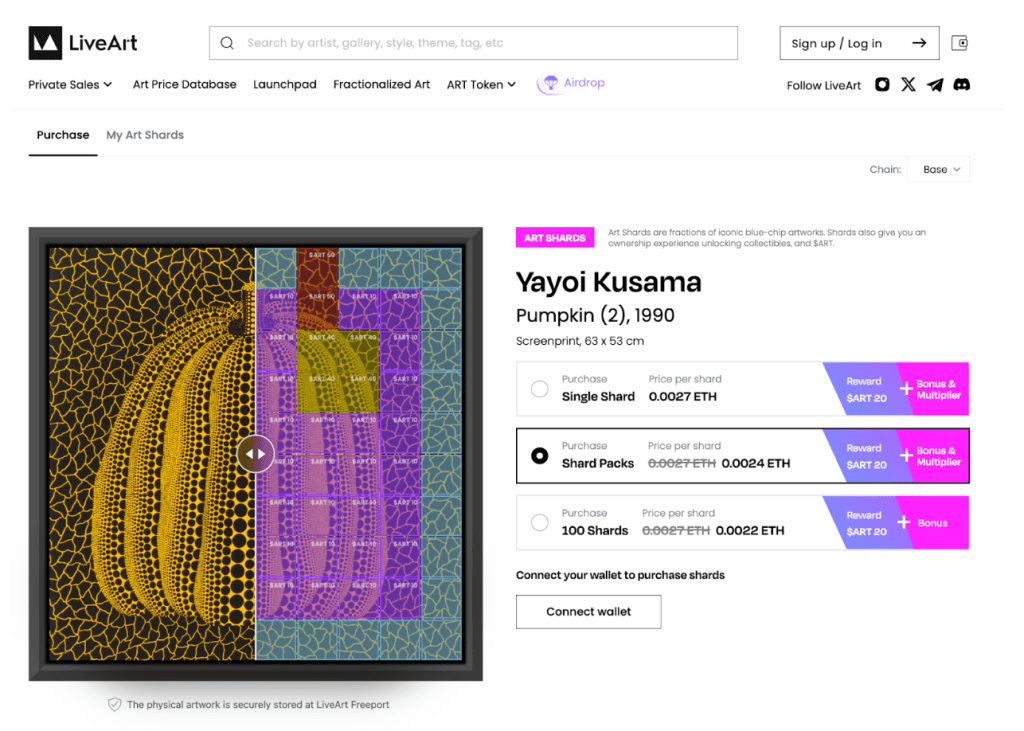Click the LiveAart logo icon
This screenshot has width=1024, height=731.
pos(45,43)
